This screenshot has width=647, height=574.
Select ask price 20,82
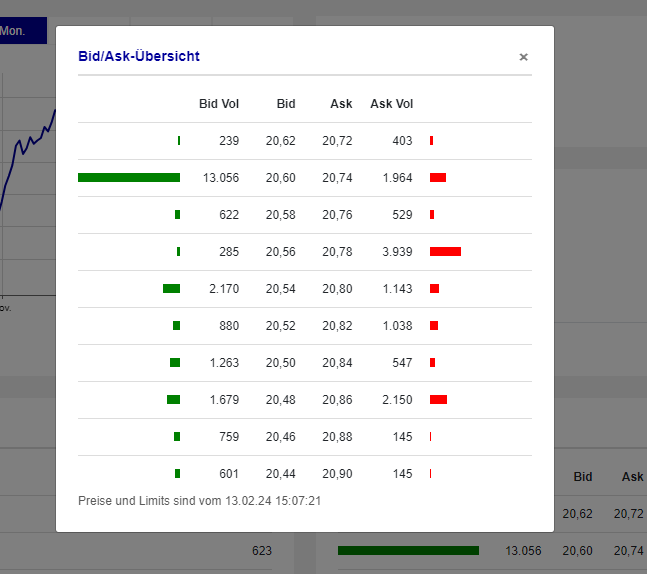pos(337,326)
